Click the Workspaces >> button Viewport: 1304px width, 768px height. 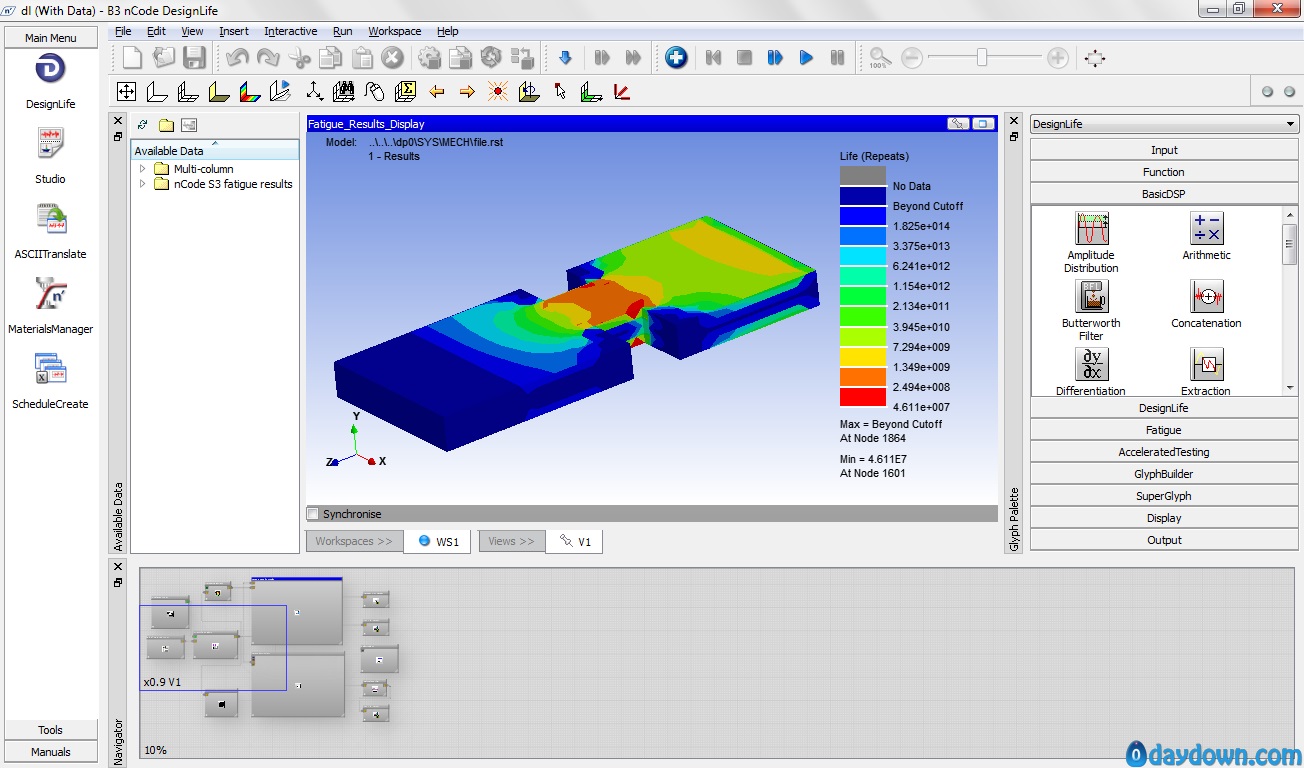[x=354, y=541]
